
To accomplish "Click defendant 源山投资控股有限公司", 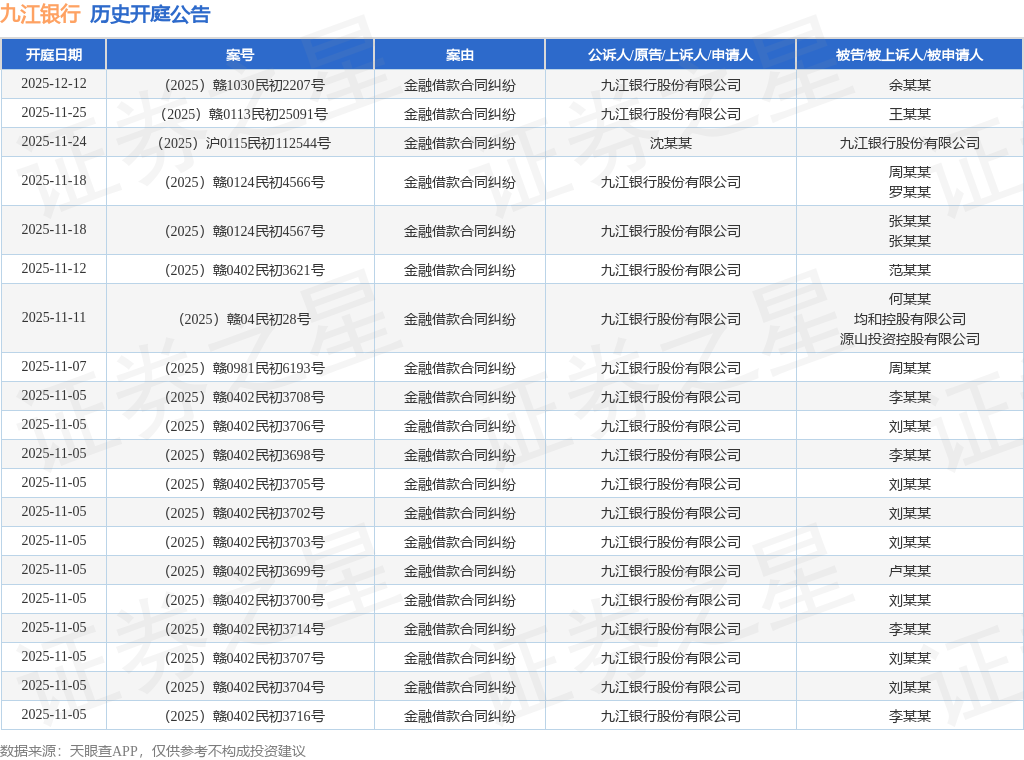I will tap(909, 339).
